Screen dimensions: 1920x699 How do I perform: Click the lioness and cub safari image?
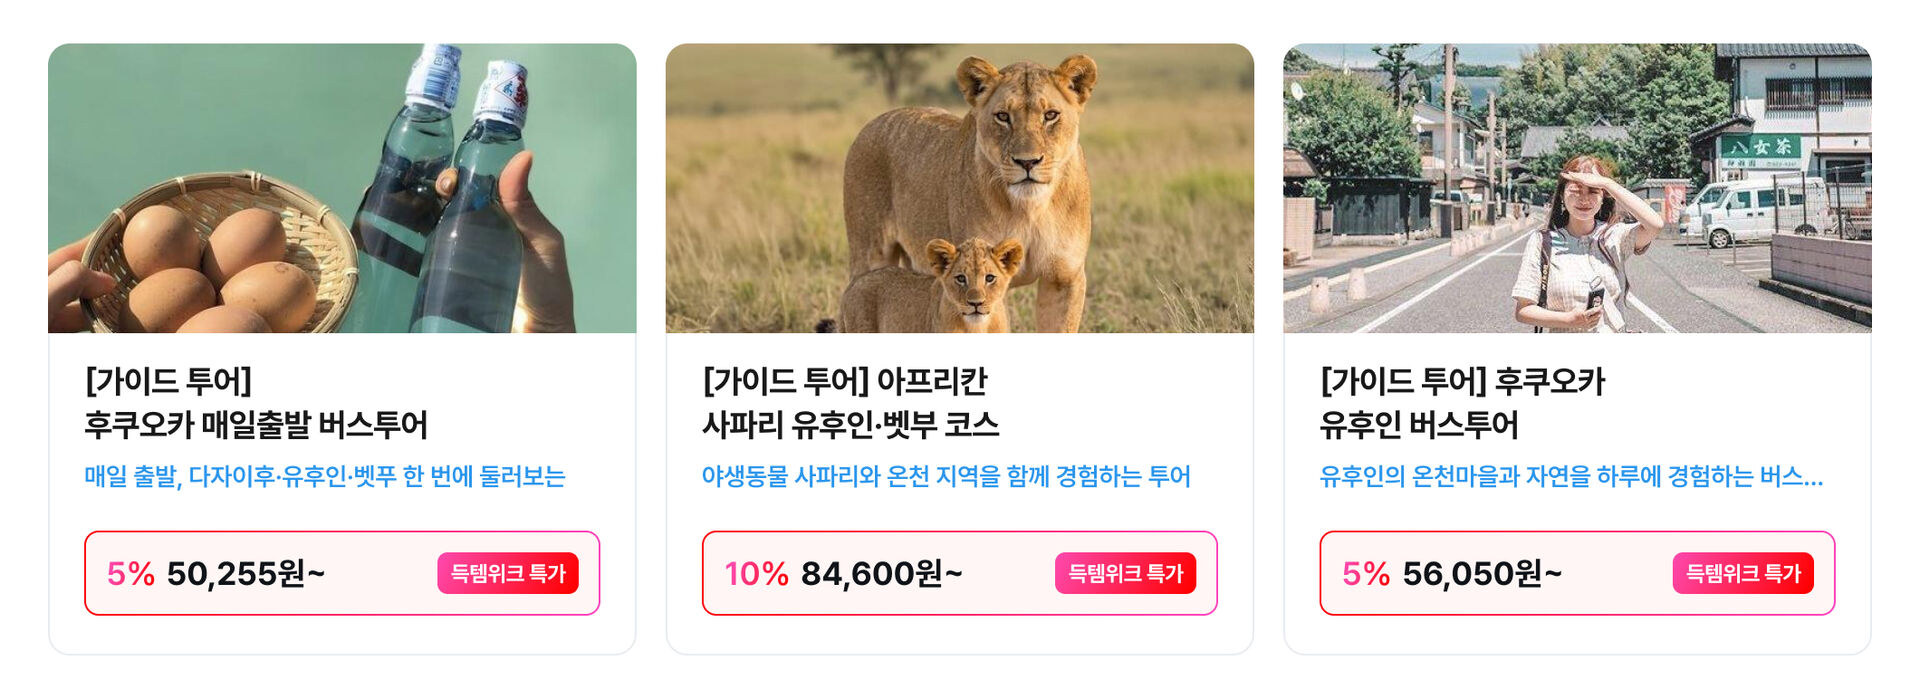960,188
